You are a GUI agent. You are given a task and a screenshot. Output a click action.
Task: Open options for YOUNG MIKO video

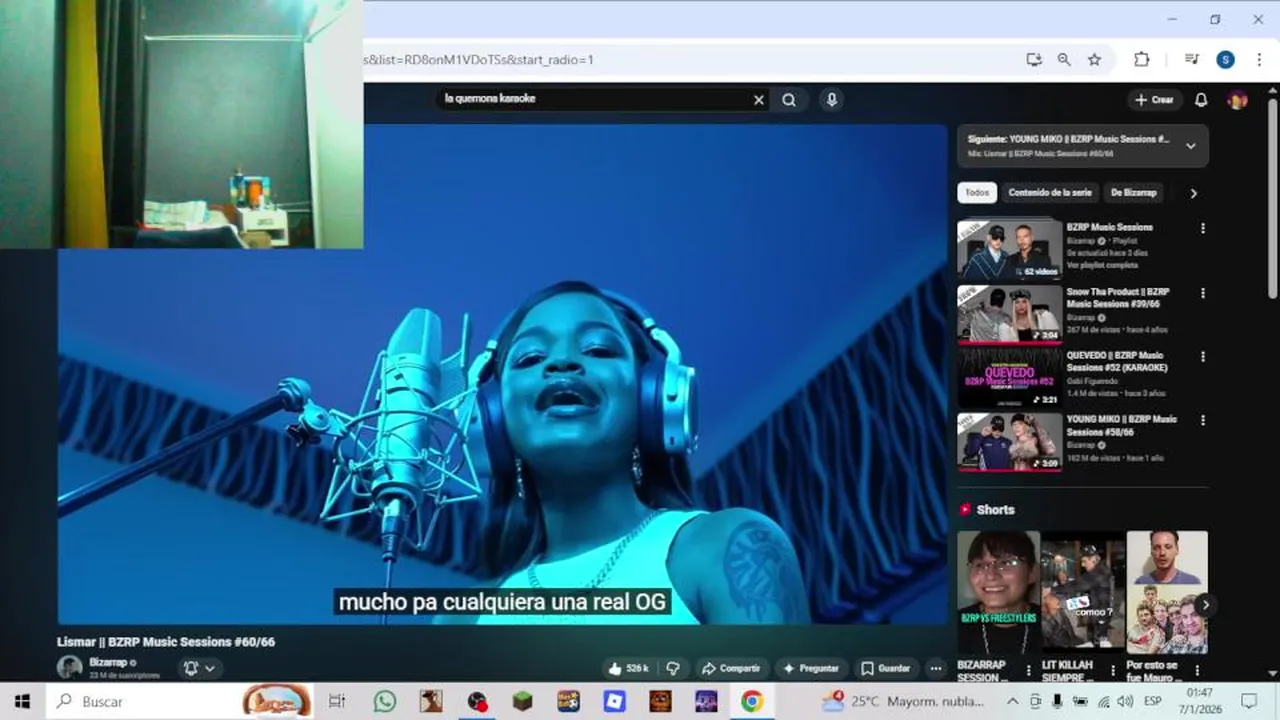click(x=1202, y=421)
